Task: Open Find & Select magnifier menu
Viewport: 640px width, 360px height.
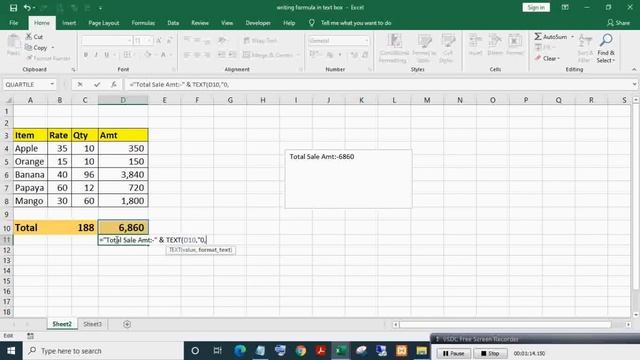Action: (606, 48)
